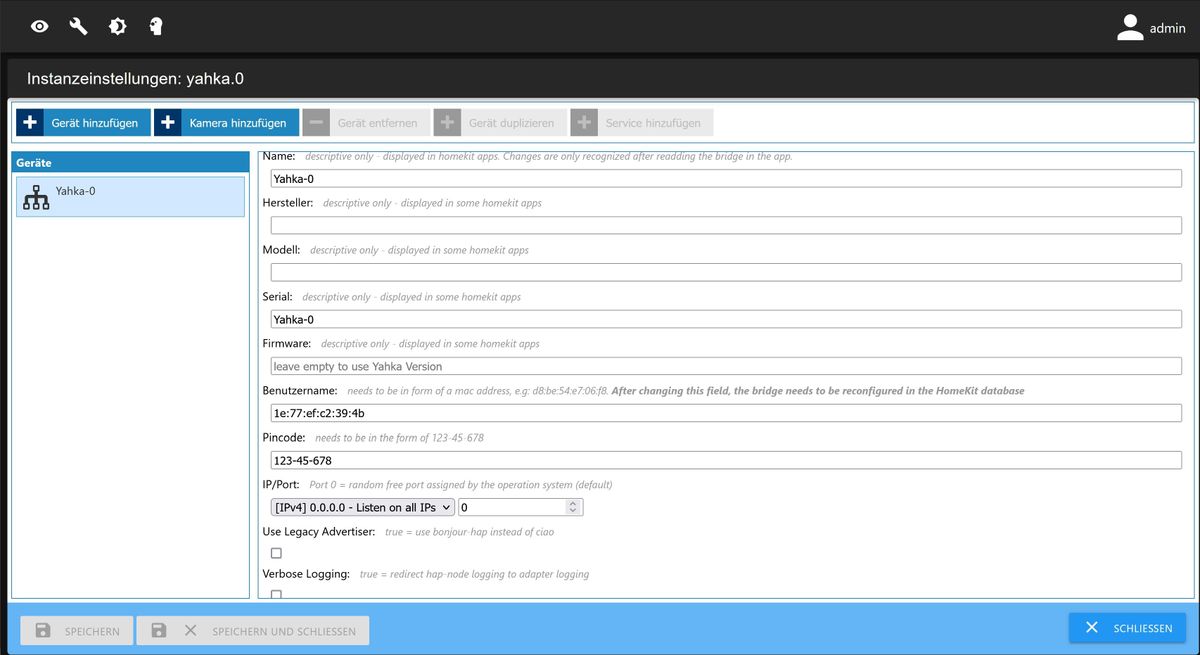This screenshot has width=1200, height=655.
Task: Enable Verbose Logging checkbox
Action: click(x=276, y=595)
